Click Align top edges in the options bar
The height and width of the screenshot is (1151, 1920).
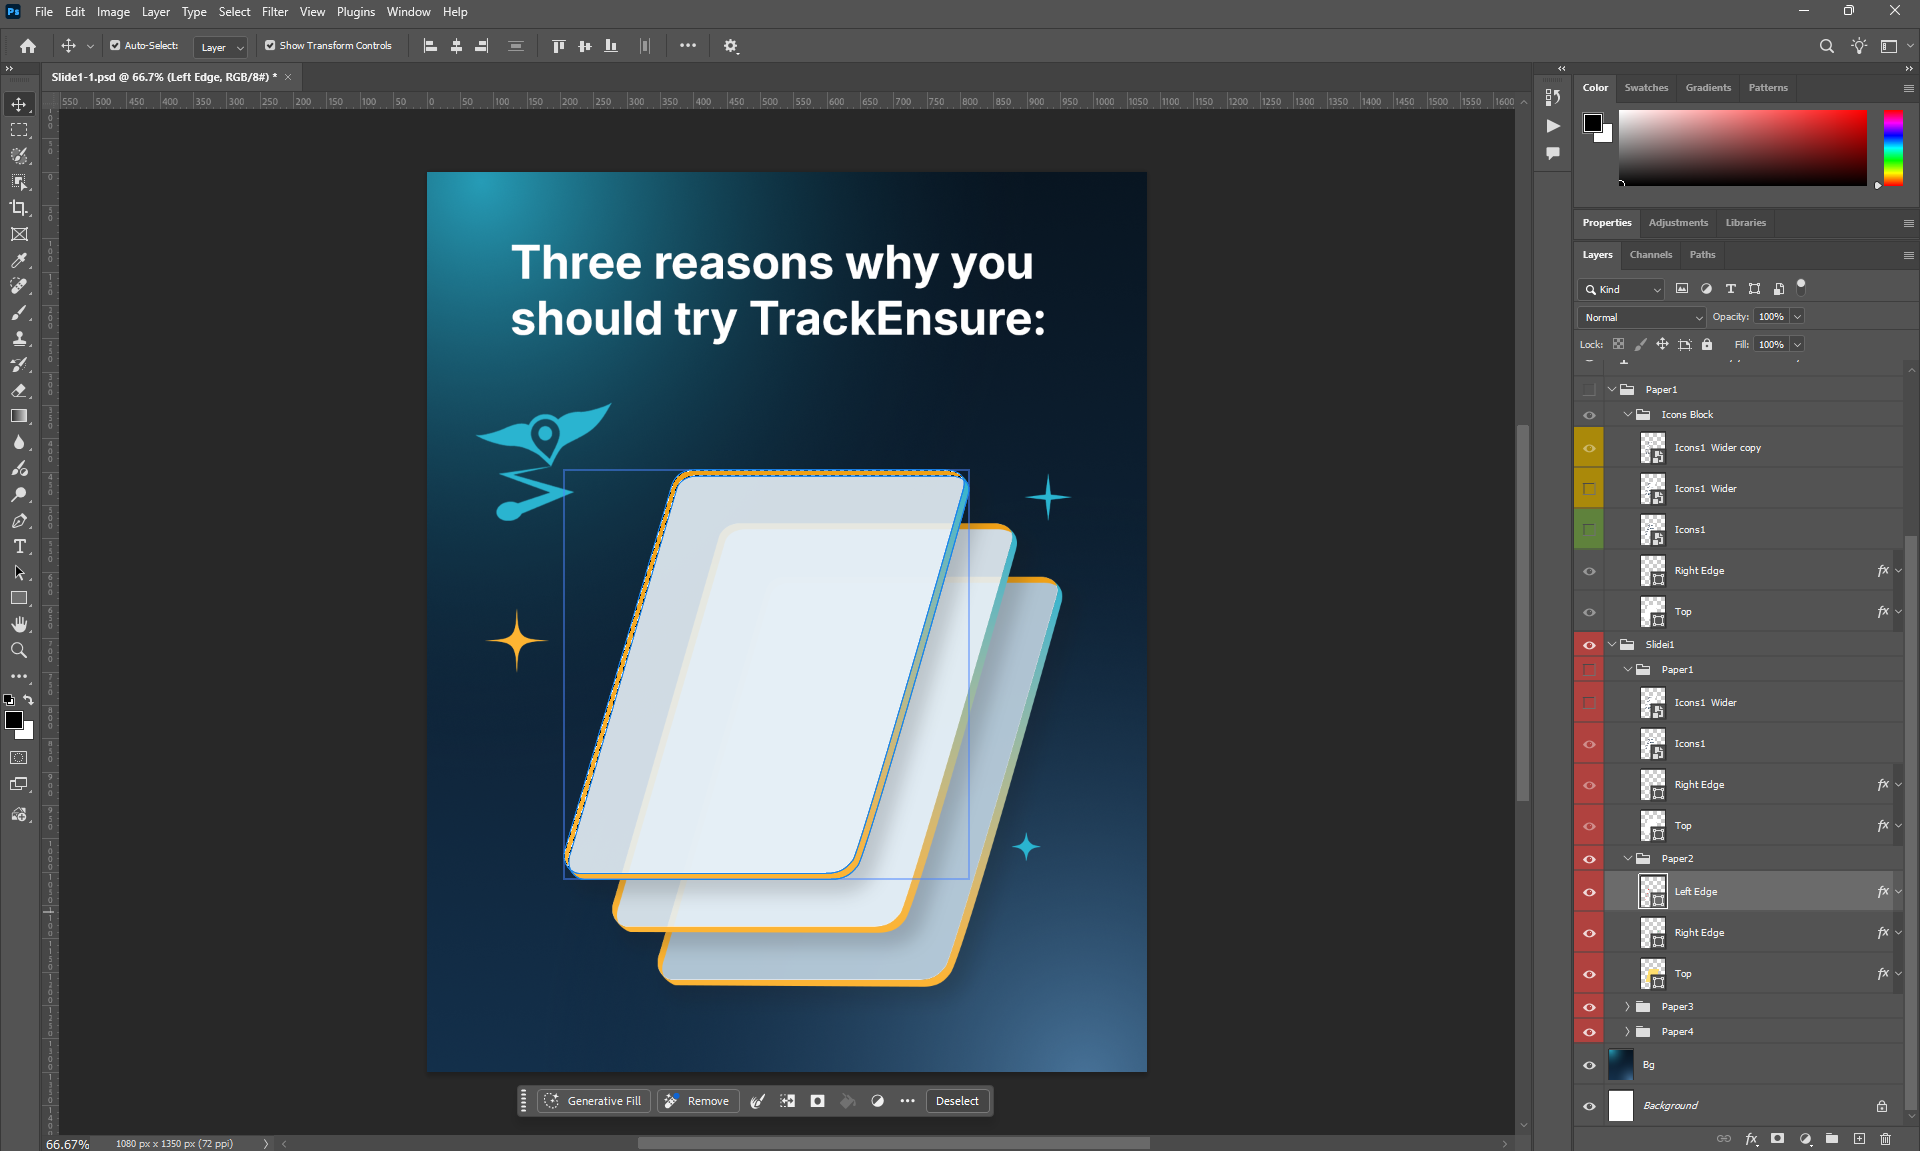point(559,46)
